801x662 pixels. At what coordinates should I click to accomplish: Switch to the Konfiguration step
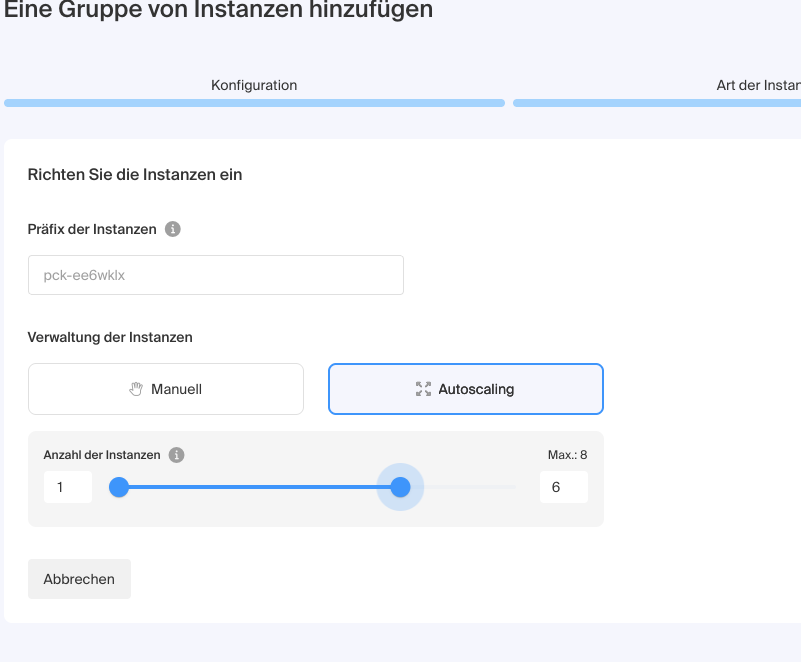click(x=253, y=85)
